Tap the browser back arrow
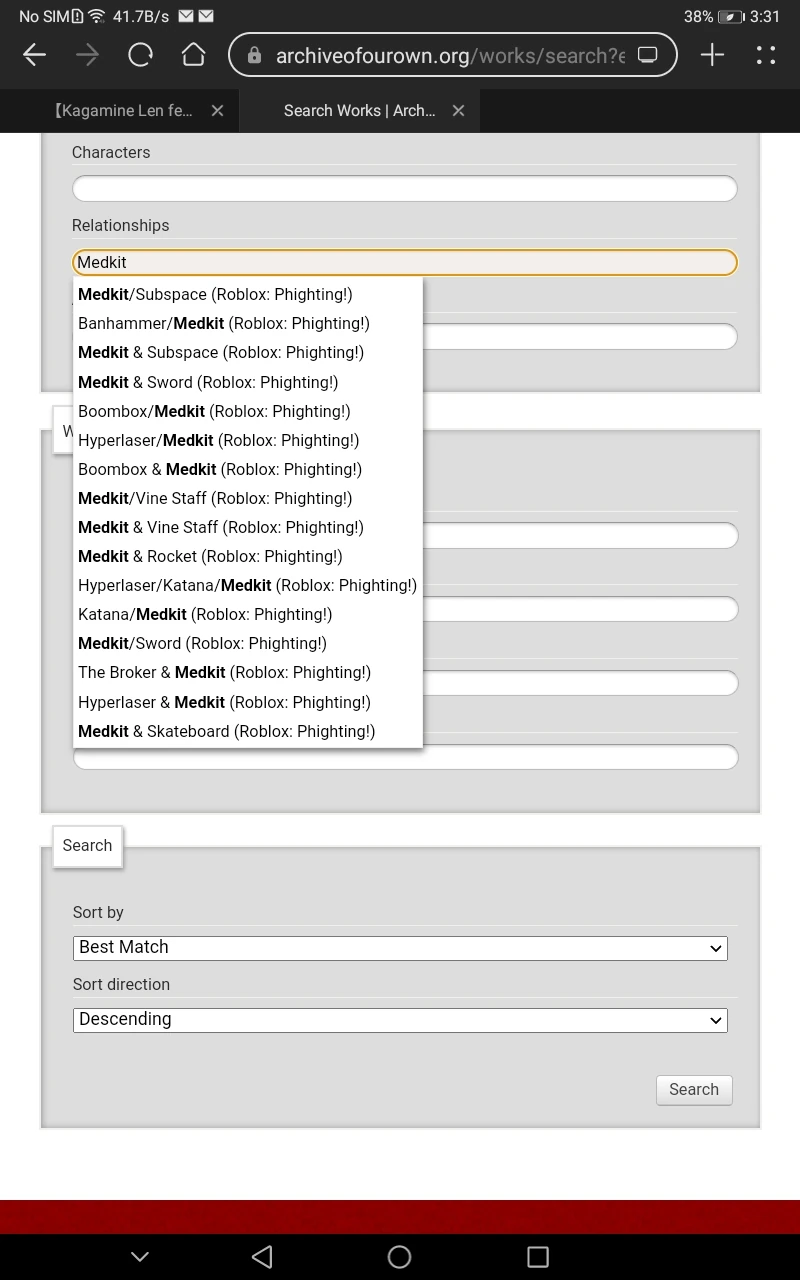Image resolution: width=800 pixels, height=1280 pixels. click(x=35, y=55)
